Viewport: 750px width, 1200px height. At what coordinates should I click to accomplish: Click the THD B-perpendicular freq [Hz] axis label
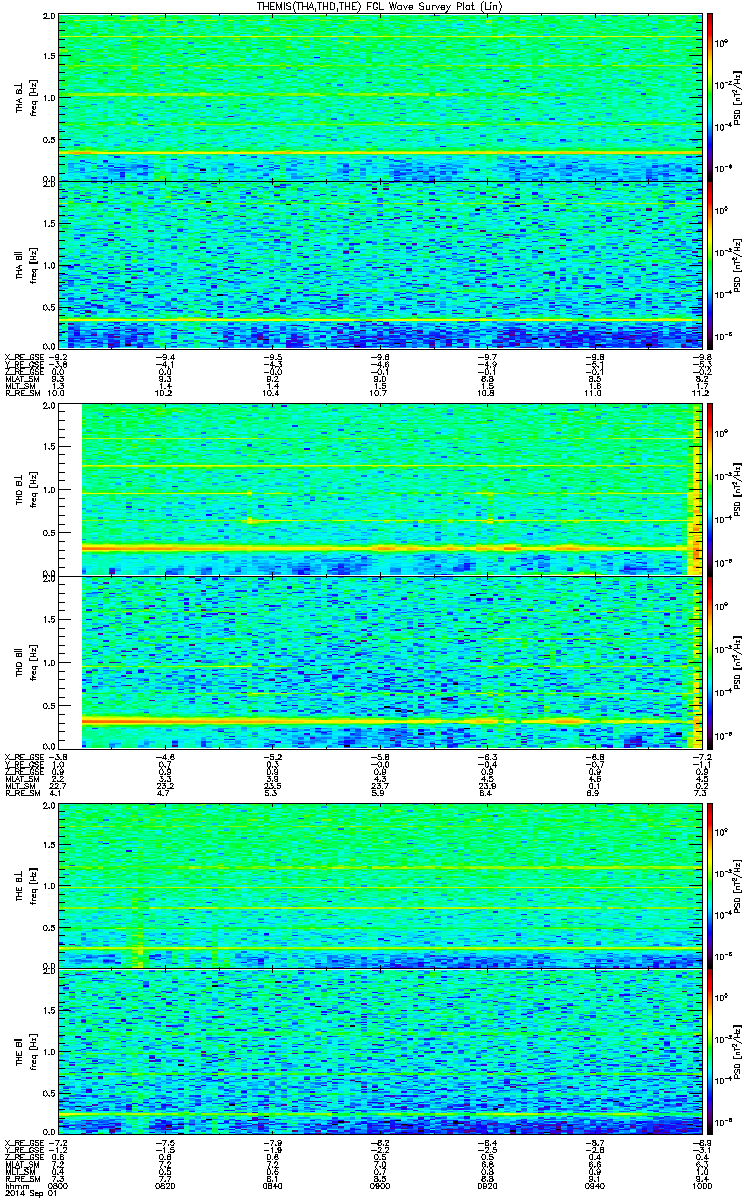[x=31, y=491]
